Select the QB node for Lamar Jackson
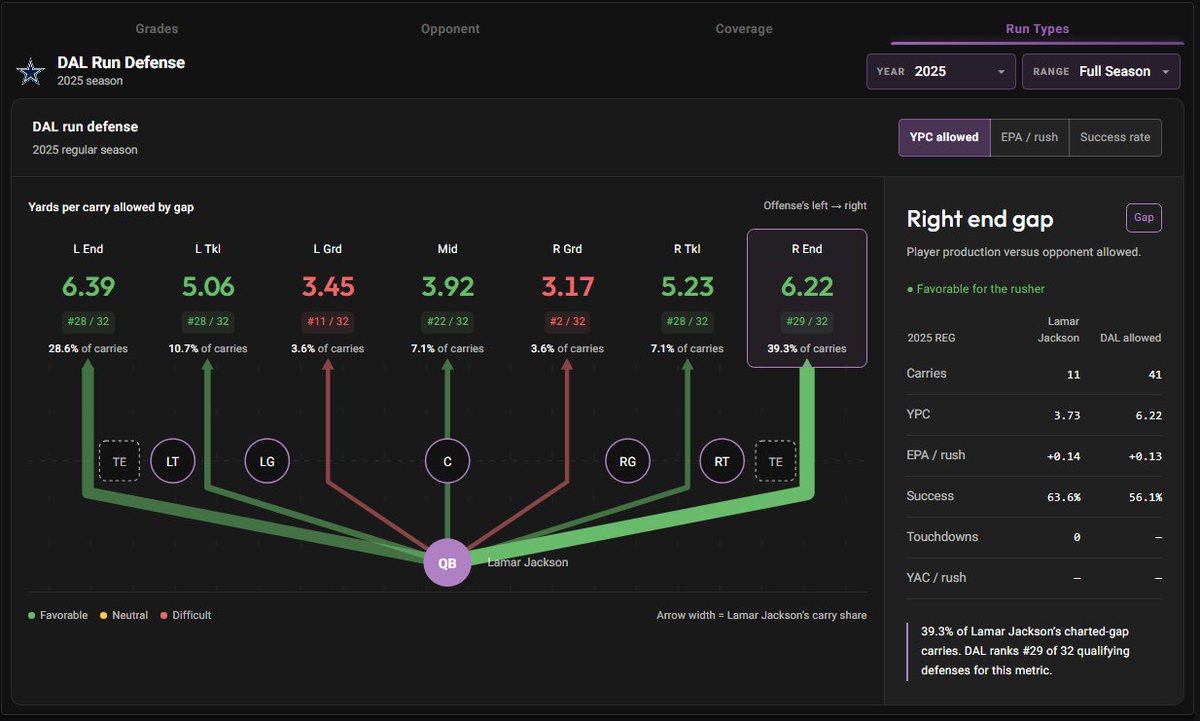The image size is (1200, 721). (447, 563)
